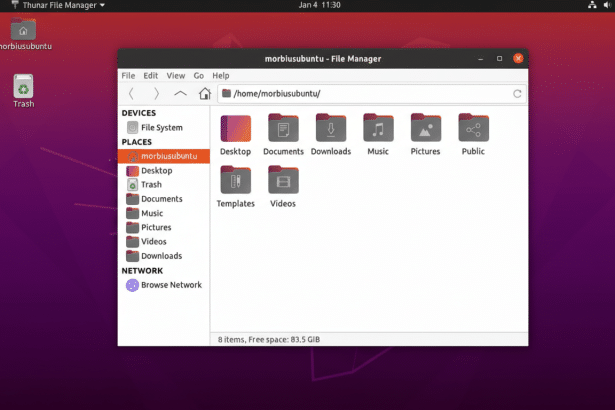Click the /home/morbiusubuntu/ path field
This screenshot has height=410, width=615.
coord(372,94)
